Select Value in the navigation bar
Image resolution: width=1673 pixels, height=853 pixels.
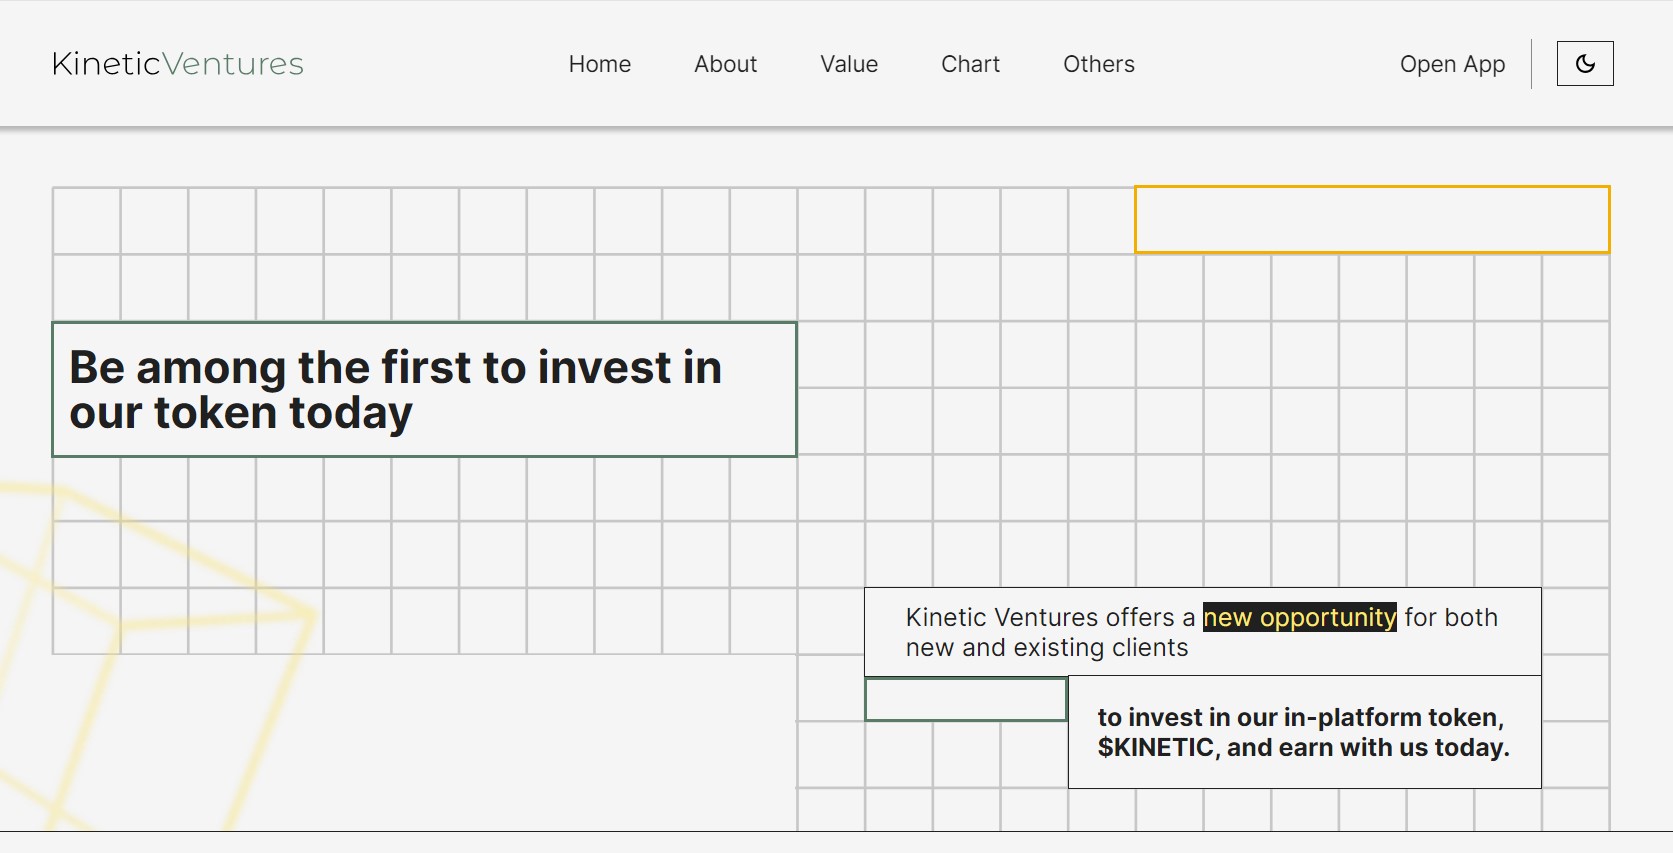coord(848,64)
